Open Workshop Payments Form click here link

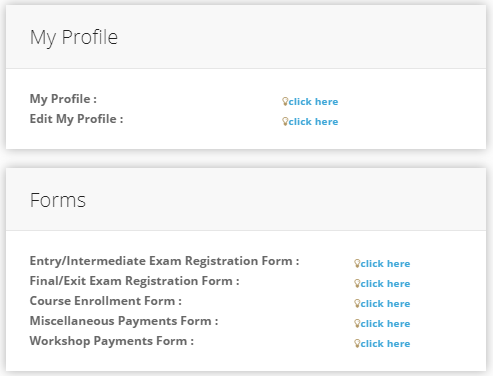pyautogui.click(x=385, y=344)
